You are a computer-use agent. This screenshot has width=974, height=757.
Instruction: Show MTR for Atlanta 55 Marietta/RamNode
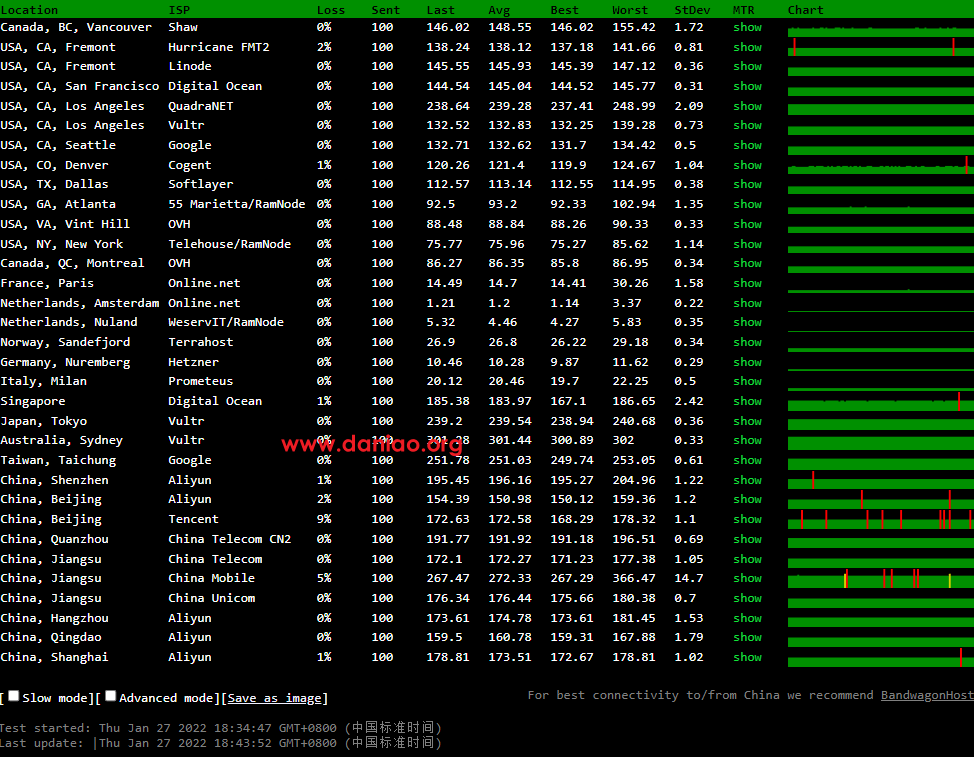coord(747,204)
